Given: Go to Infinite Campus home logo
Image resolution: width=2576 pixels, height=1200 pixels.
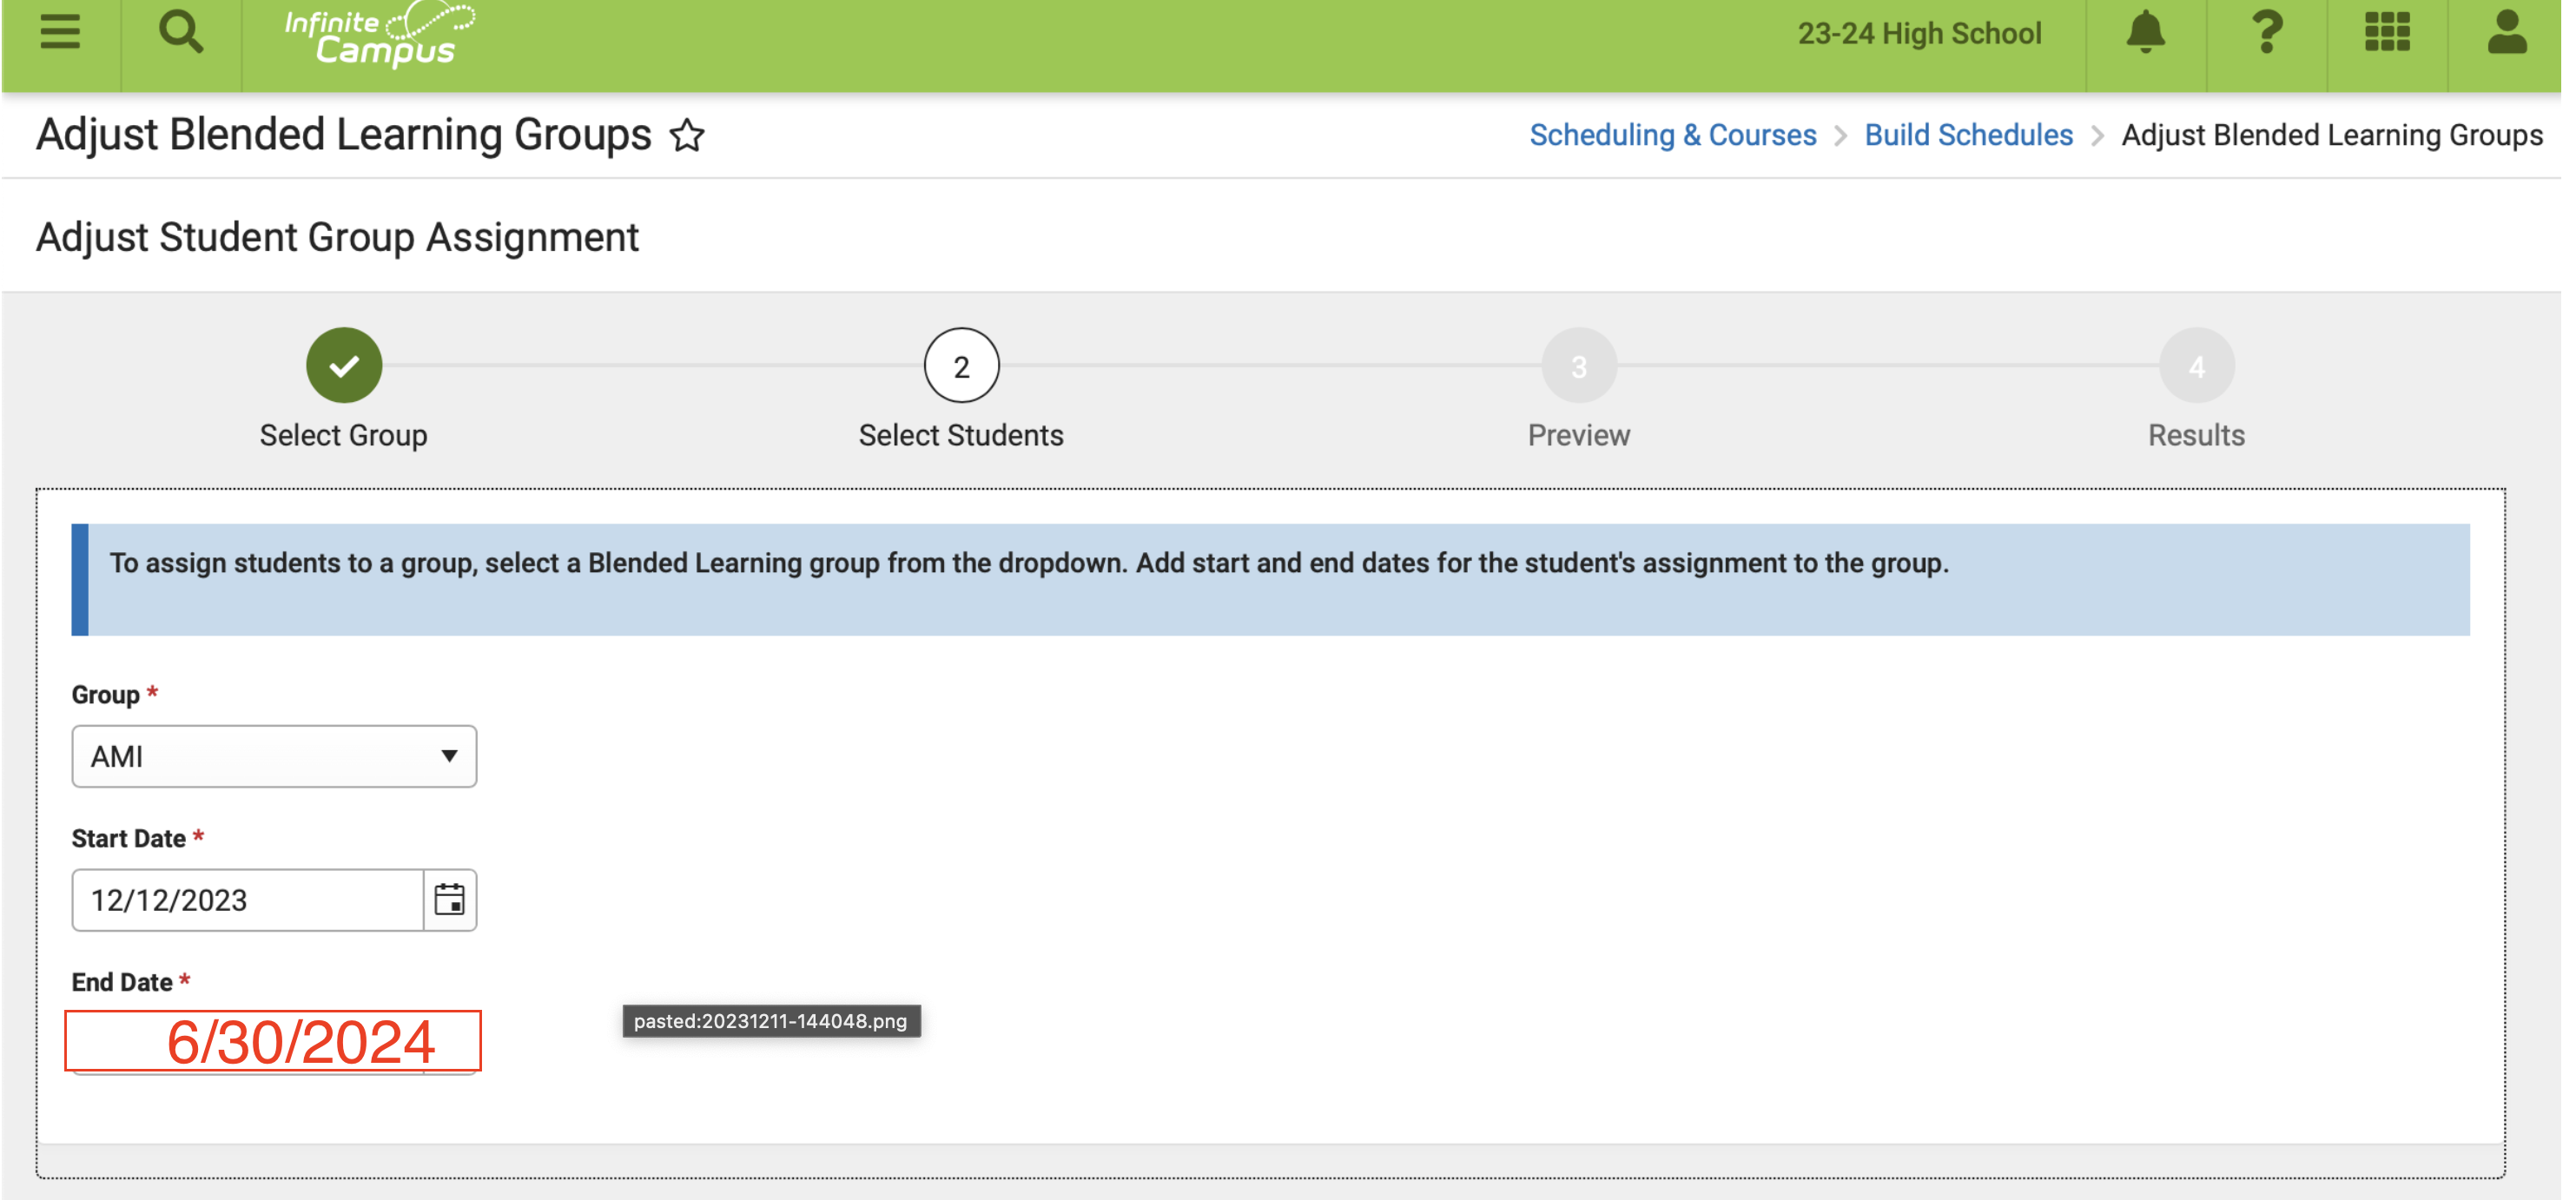Looking at the screenshot, I should [379, 35].
